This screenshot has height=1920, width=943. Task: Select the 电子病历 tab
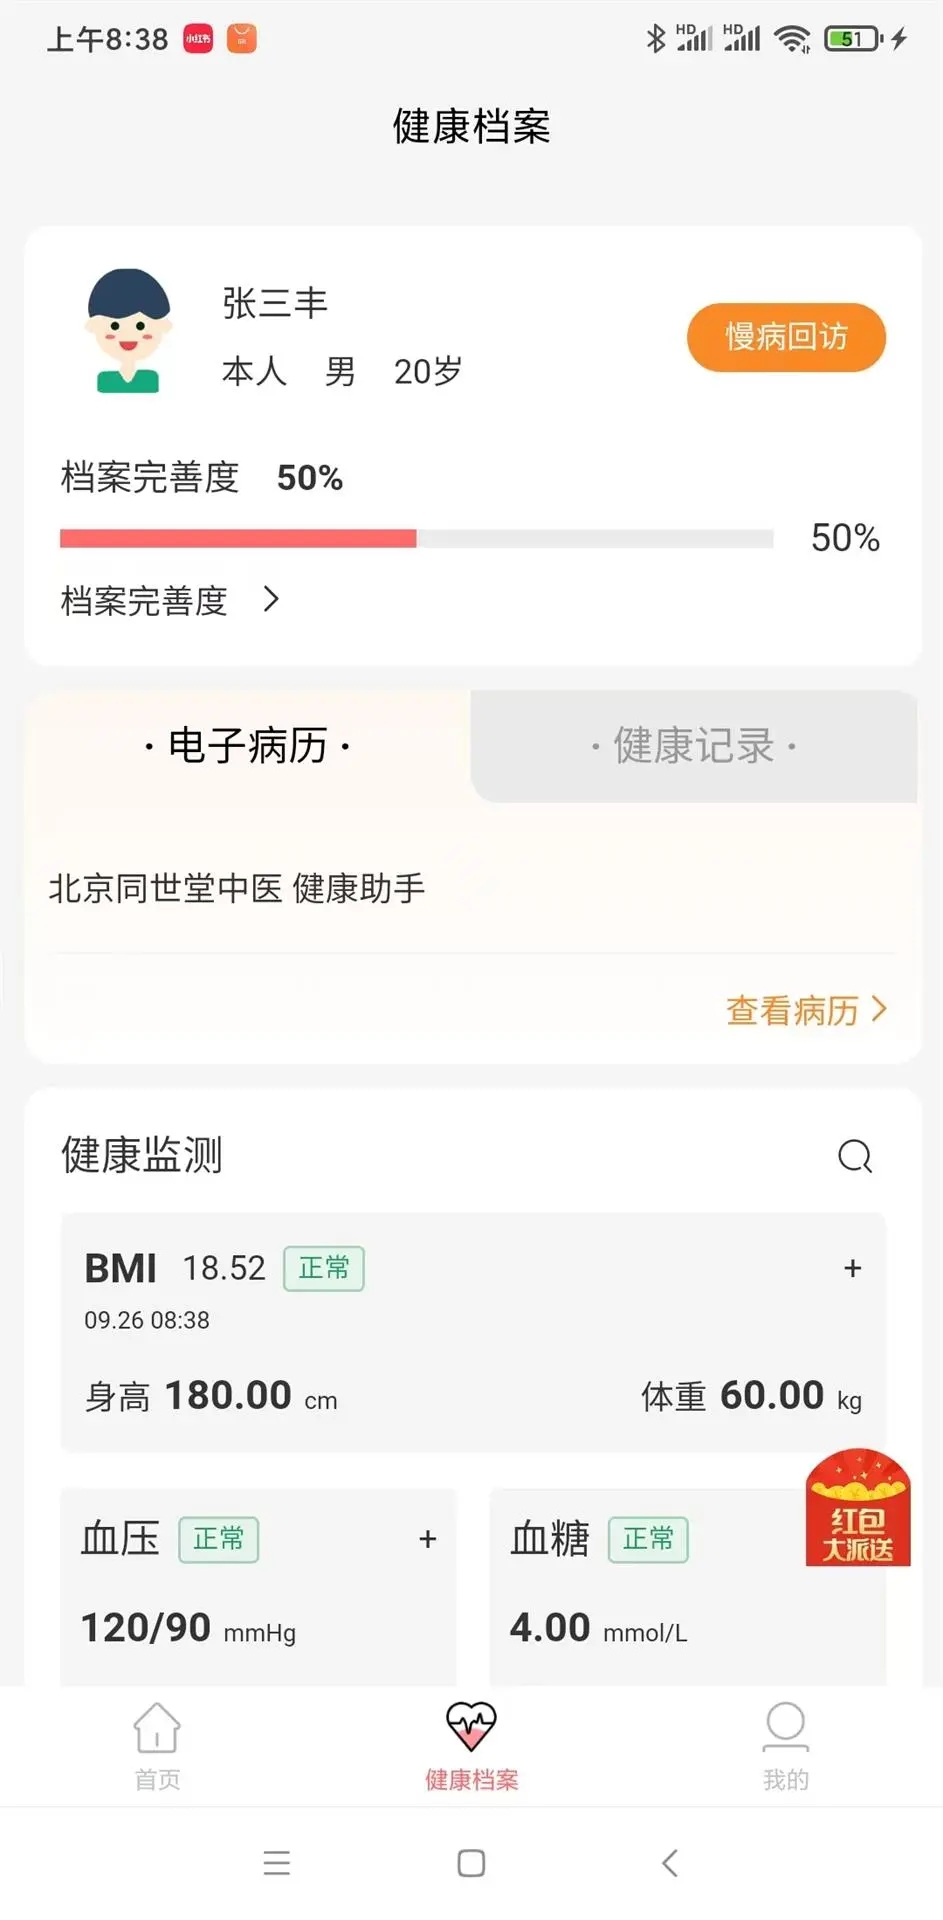coord(247,746)
